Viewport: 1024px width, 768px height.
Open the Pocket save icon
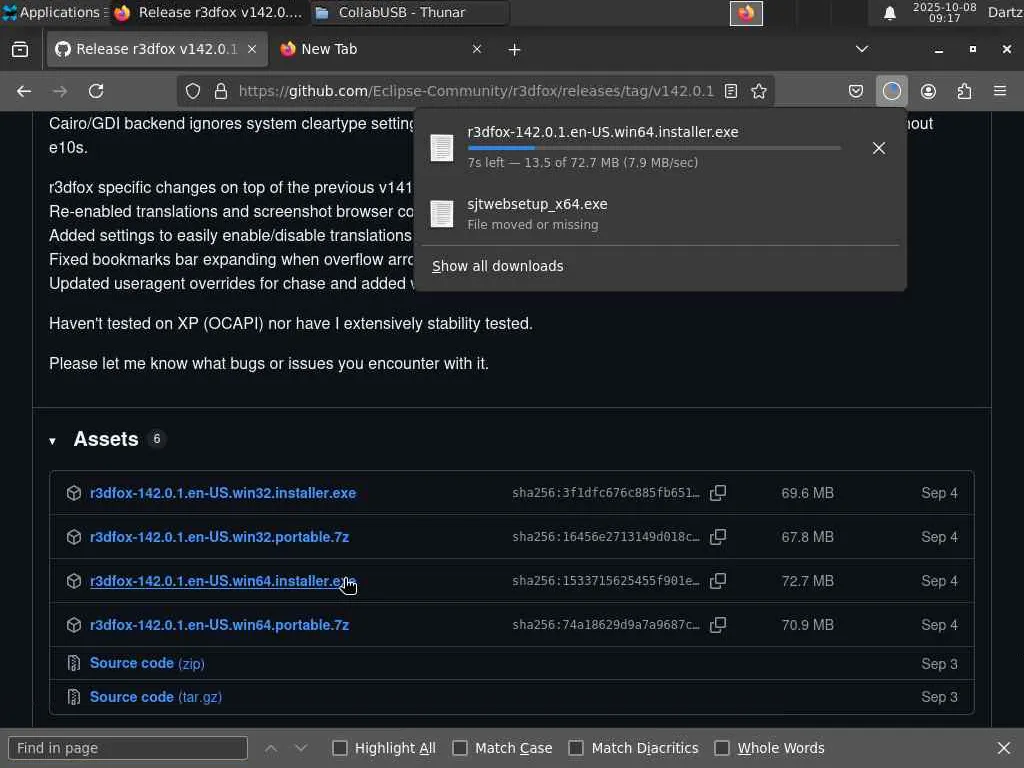(856, 91)
